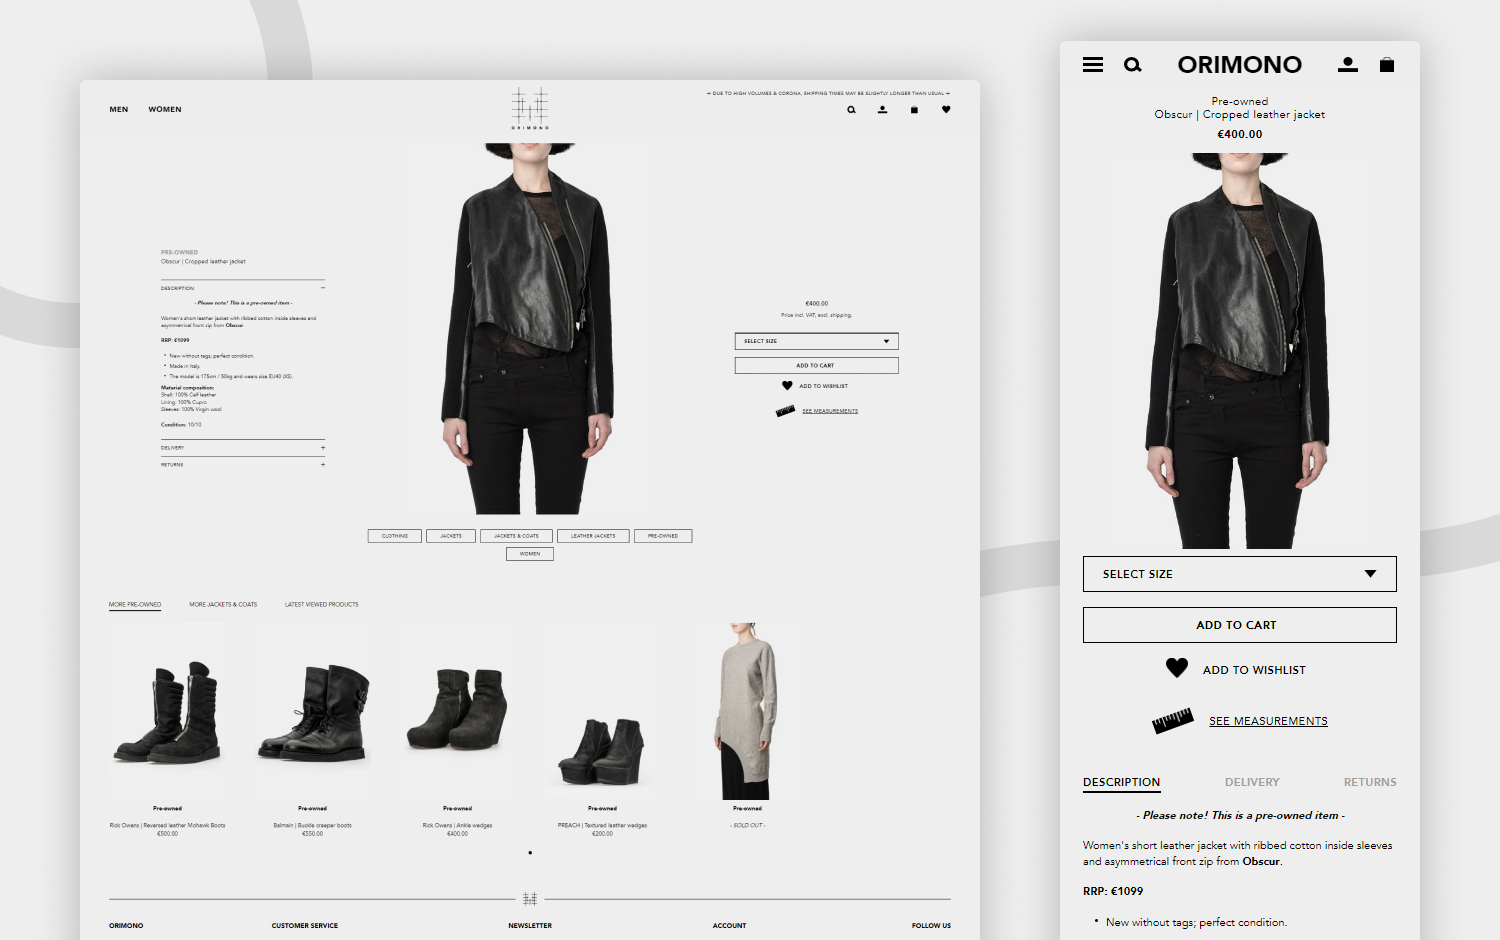Viewport: 1500px width, 940px height.
Task: Click the account icon in desktop header
Action: coord(882,110)
